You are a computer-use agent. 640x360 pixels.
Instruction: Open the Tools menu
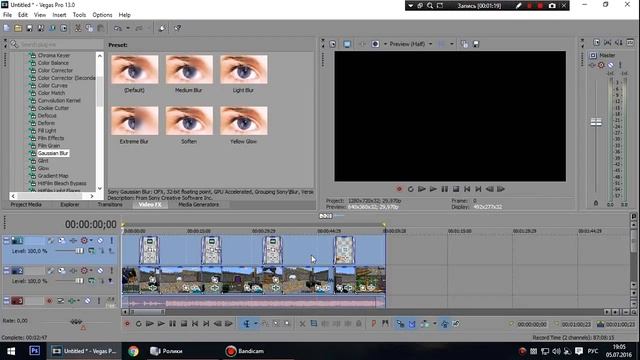[x=79, y=15]
